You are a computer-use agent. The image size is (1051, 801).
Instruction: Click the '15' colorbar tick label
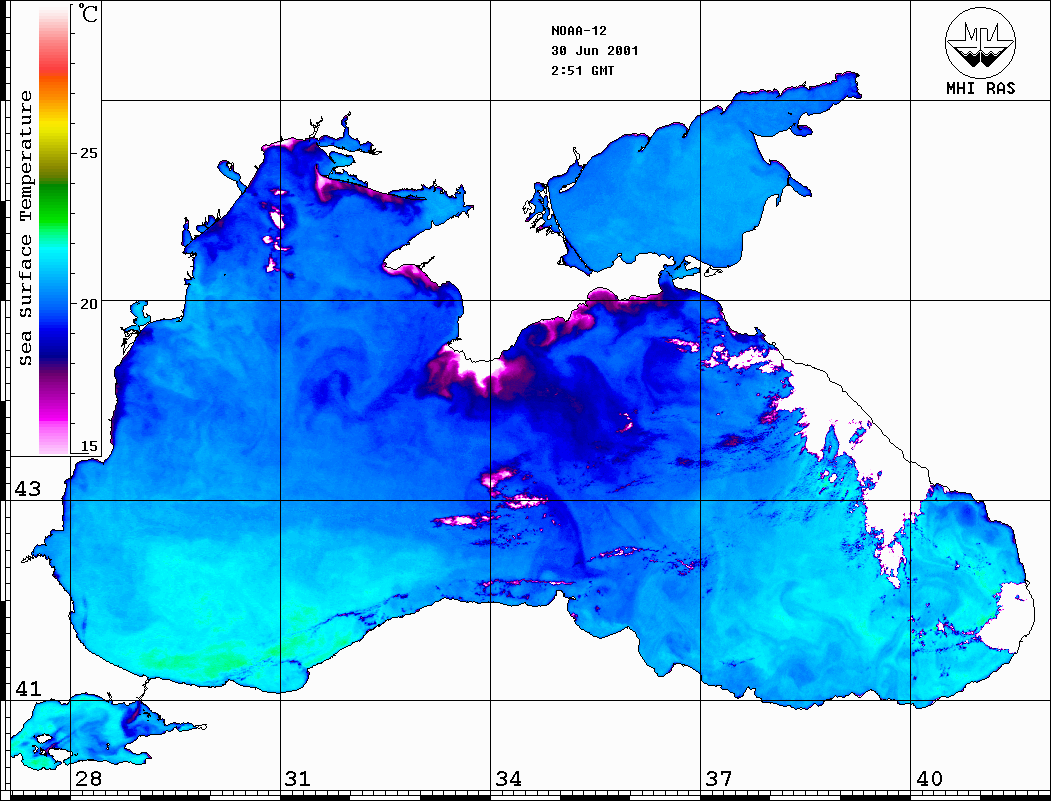(x=88, y=446)
